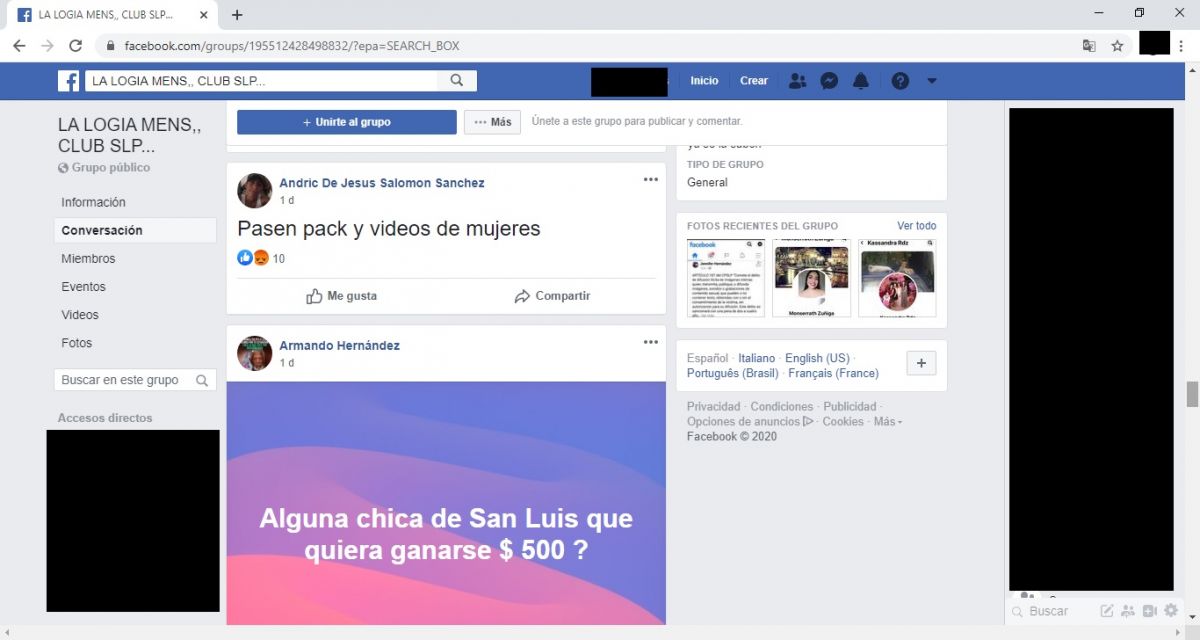Open the Friend Requests icon

click(x=797, y=81)
